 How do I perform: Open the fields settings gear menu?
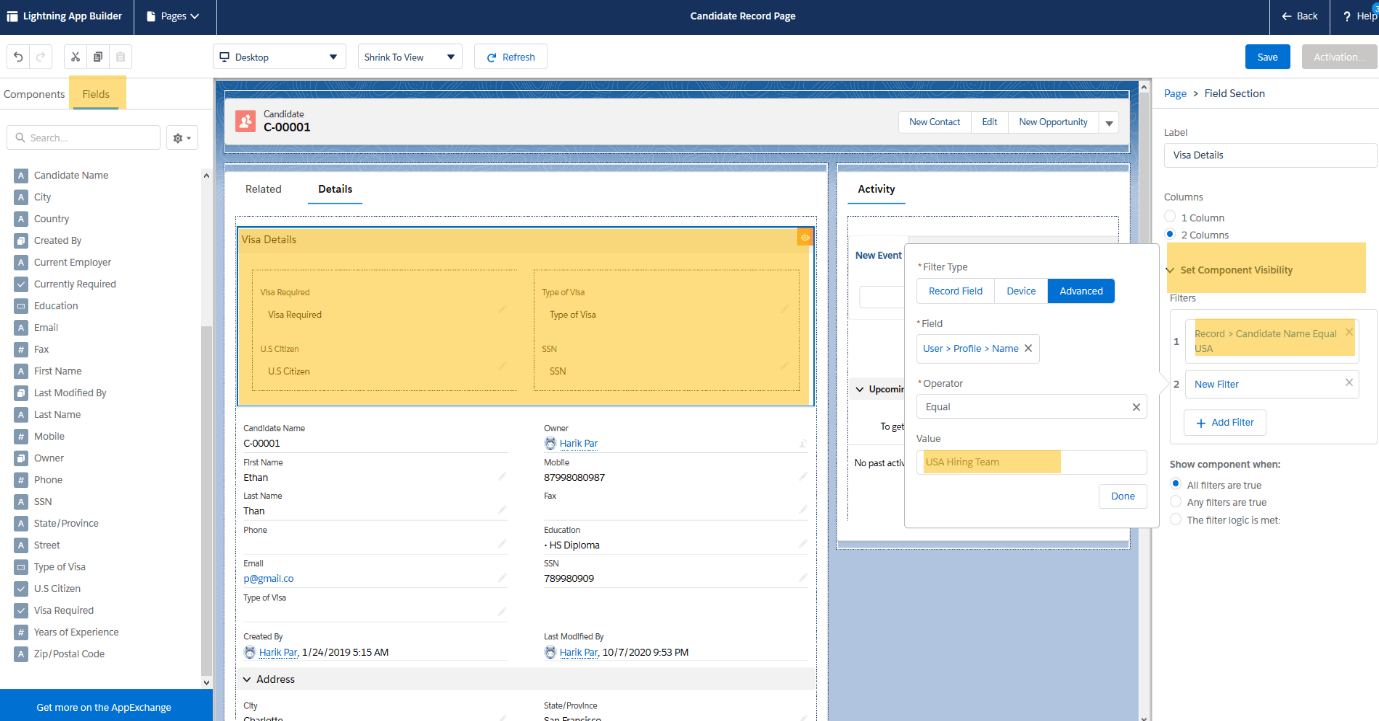182,138
